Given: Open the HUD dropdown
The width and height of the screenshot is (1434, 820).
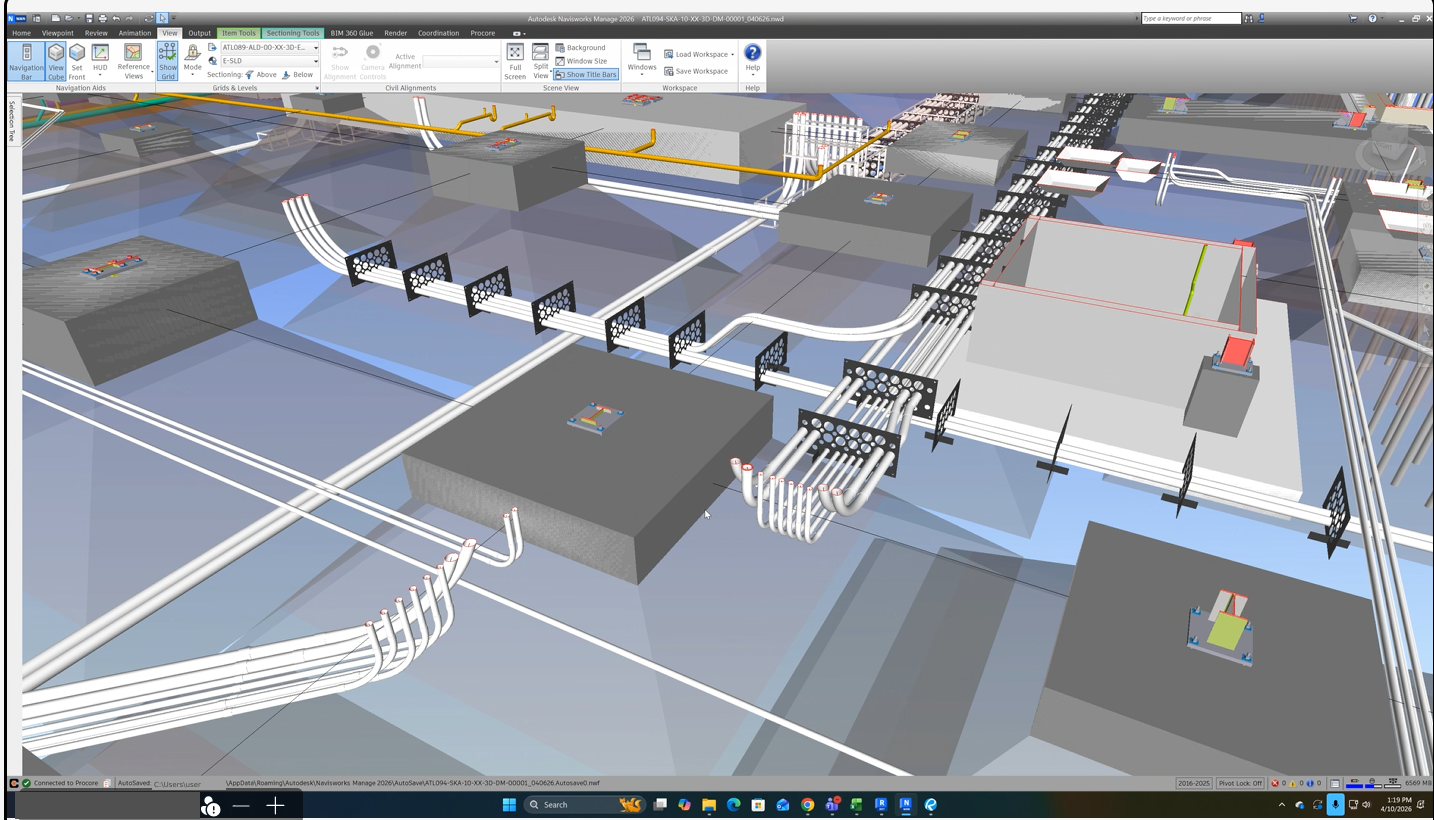Looking at the screenshot, I should click(x=100, y=61).
